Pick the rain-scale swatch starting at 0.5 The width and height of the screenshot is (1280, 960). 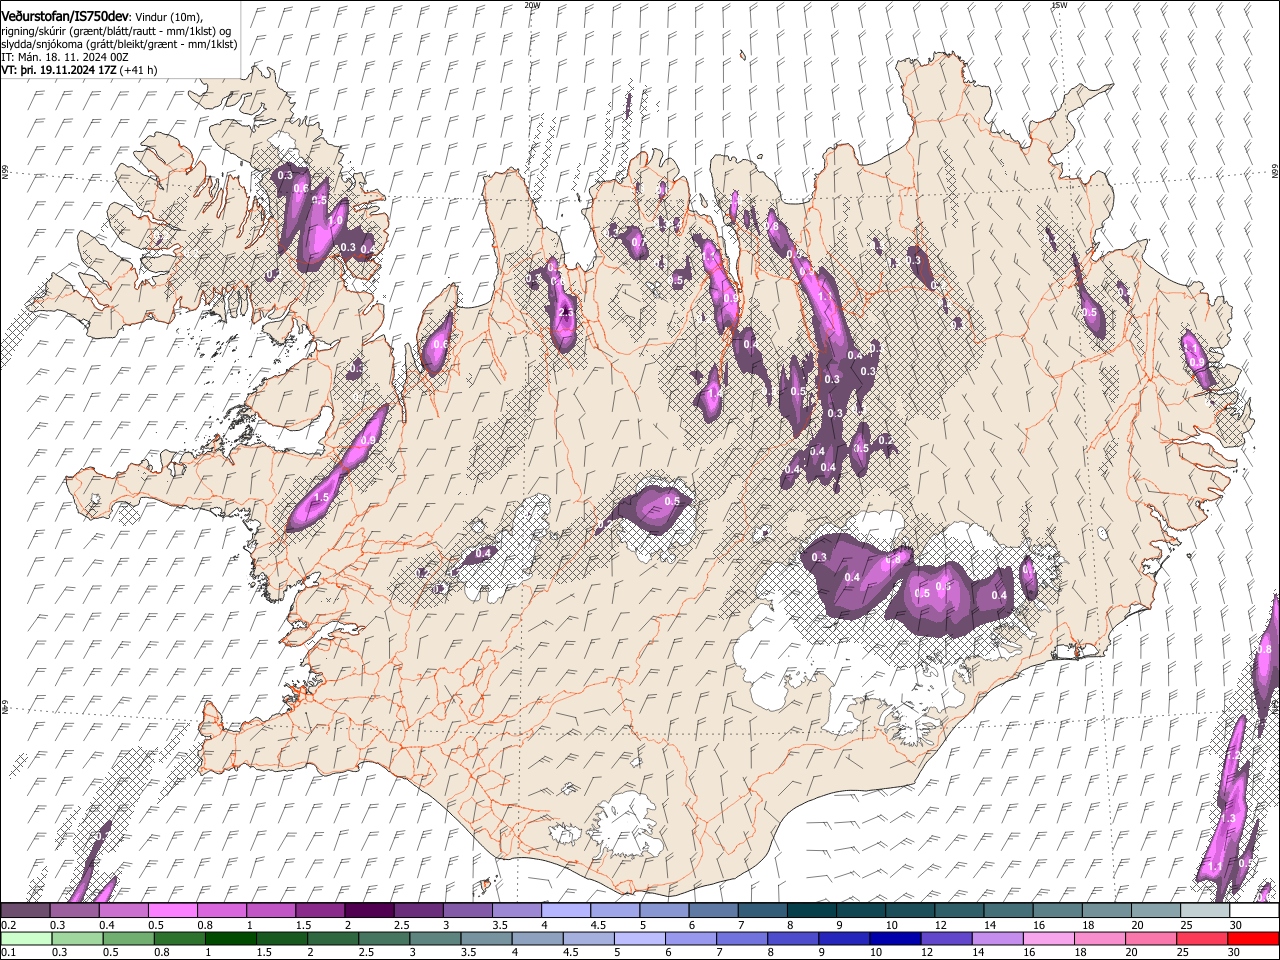point(128,939)
